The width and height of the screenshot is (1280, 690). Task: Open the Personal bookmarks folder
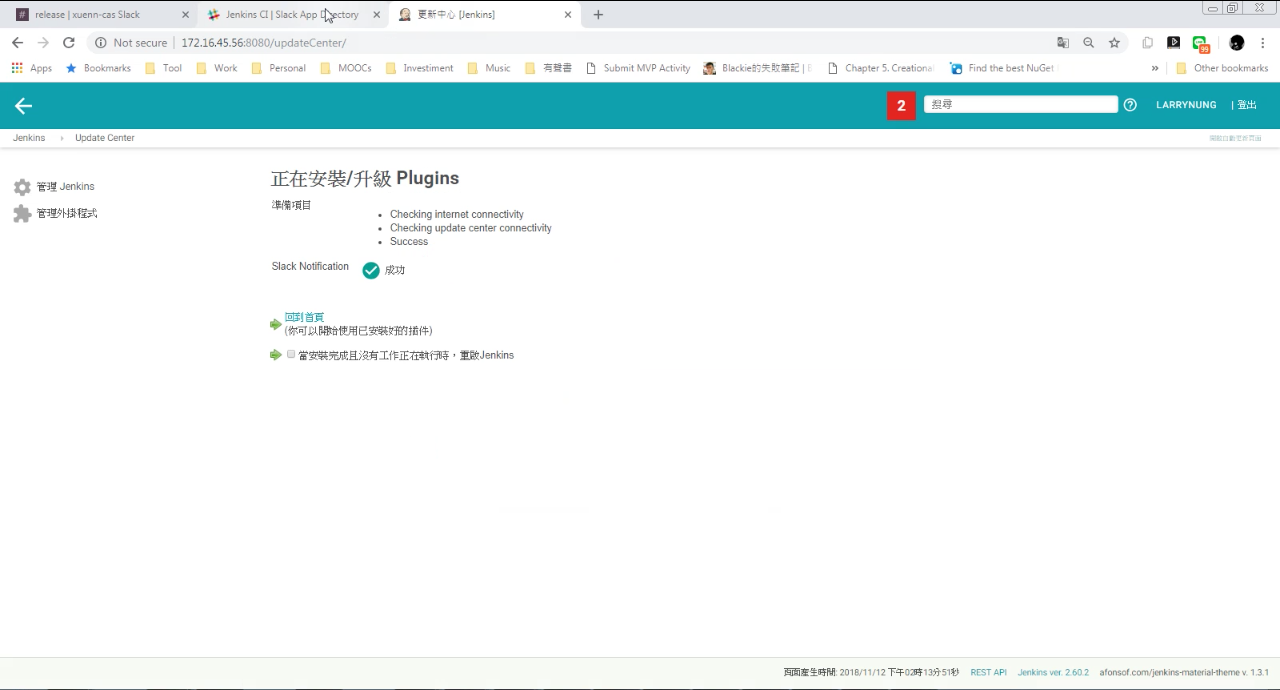pos(279,68)
